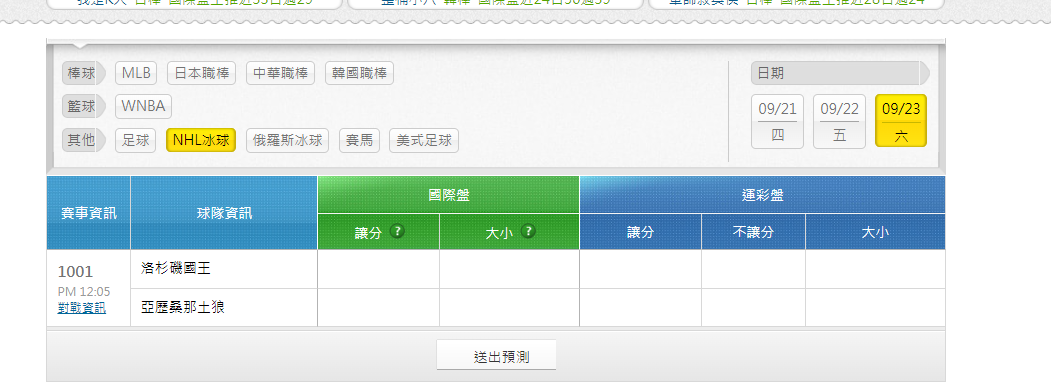Pick the 09/22 date
Image resolution: width=1051 pixels, height=386 pixels.
(839, 121)
